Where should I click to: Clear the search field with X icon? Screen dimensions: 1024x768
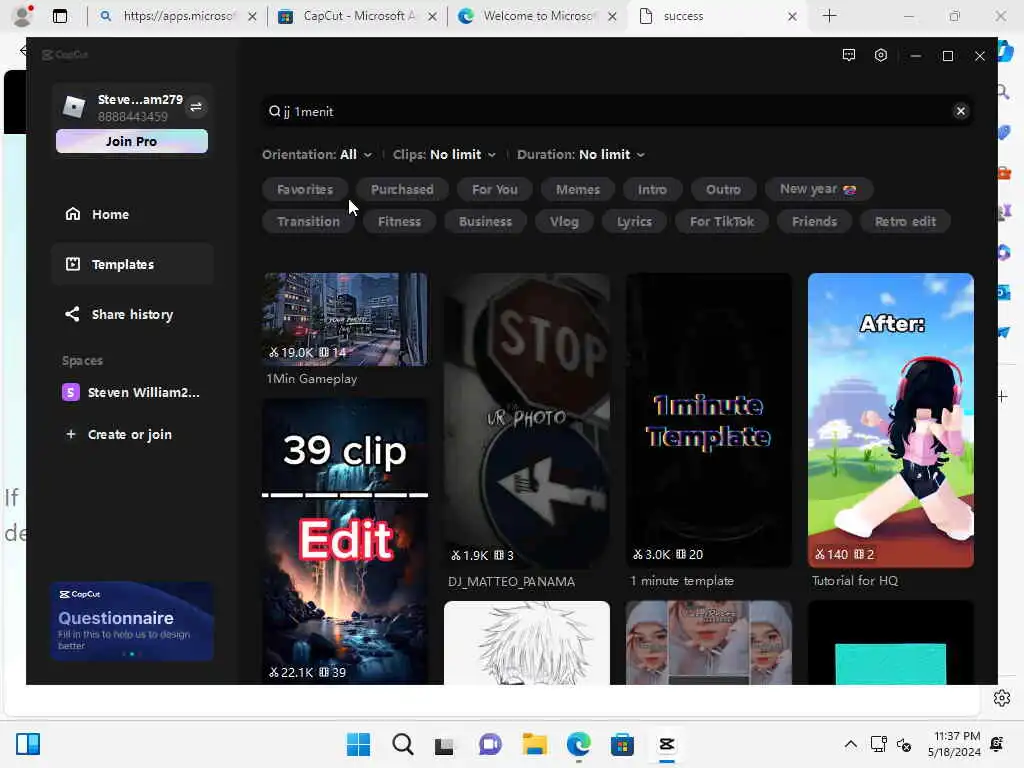960,111
